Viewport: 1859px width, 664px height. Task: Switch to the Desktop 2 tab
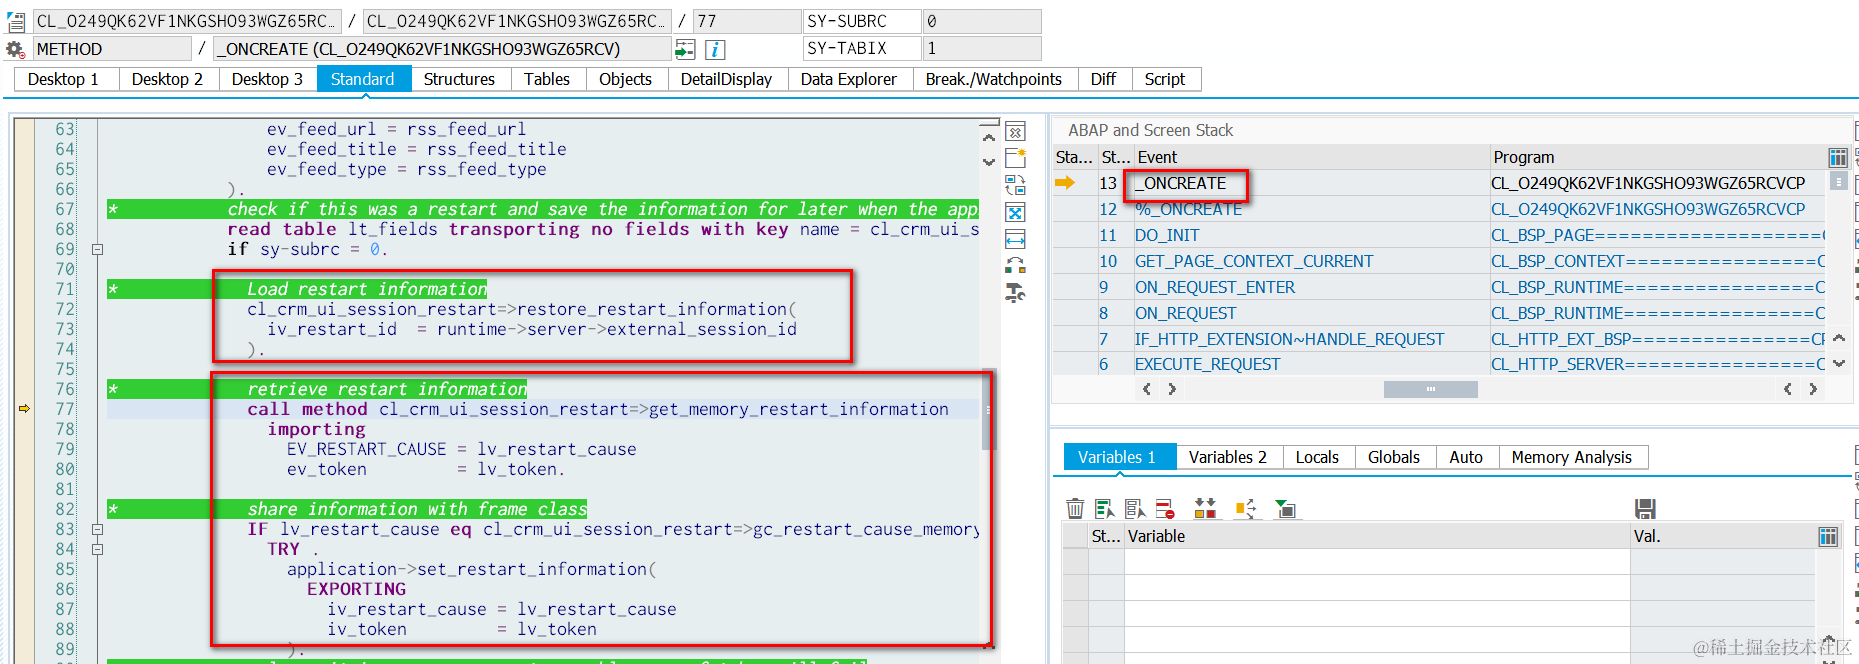167,79
